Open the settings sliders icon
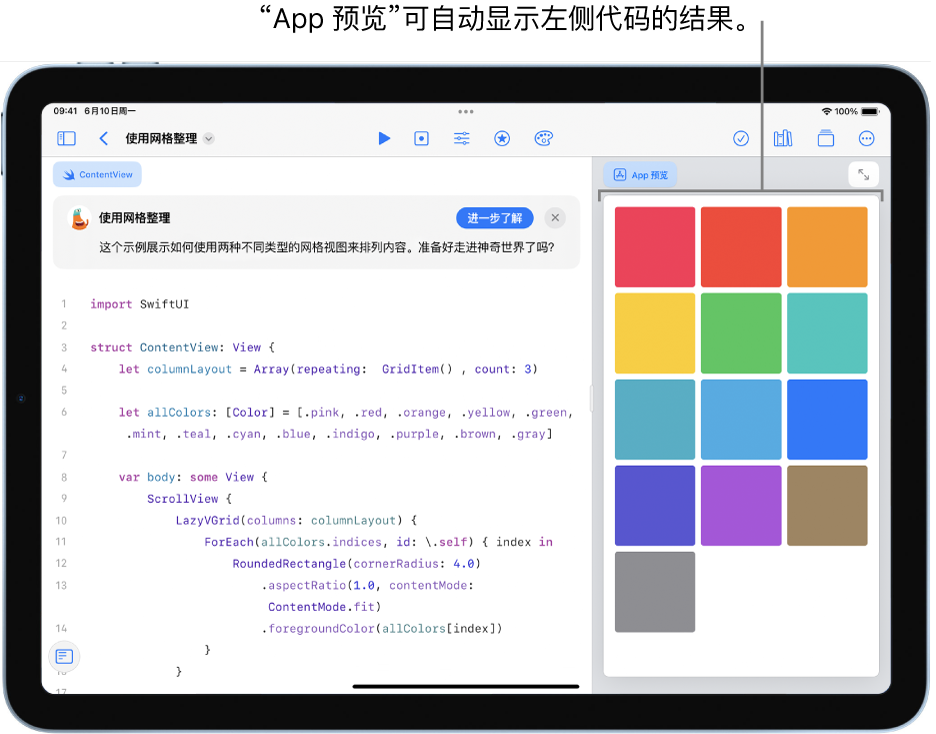Screen dimensions: 936x734 point(461,139)
